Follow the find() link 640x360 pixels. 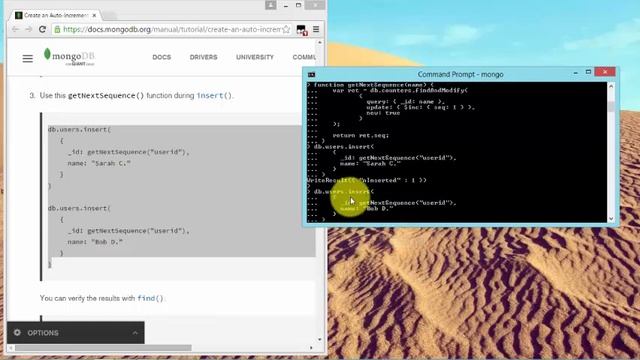(150, 298)
